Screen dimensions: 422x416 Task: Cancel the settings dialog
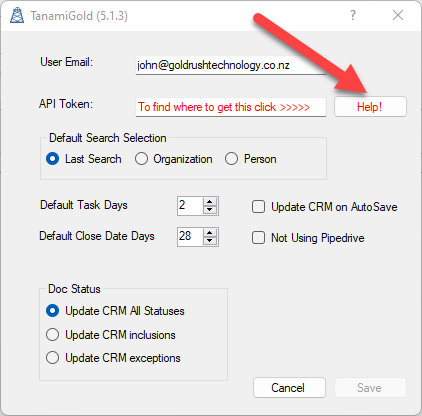pos(289,387)
